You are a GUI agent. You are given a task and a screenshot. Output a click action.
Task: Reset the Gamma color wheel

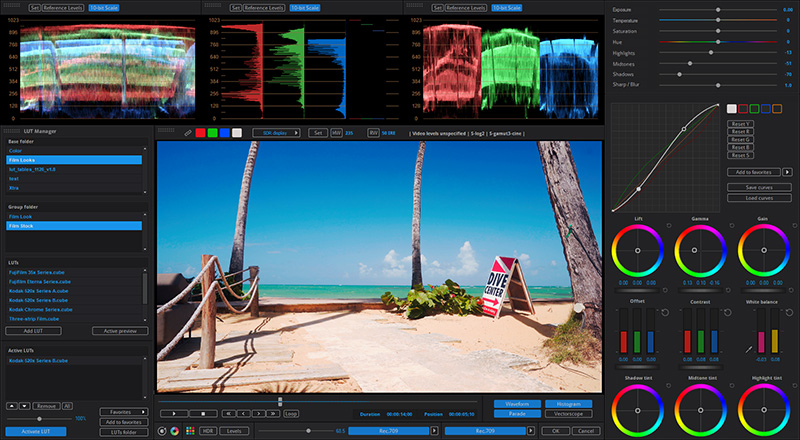click(732, 225)
